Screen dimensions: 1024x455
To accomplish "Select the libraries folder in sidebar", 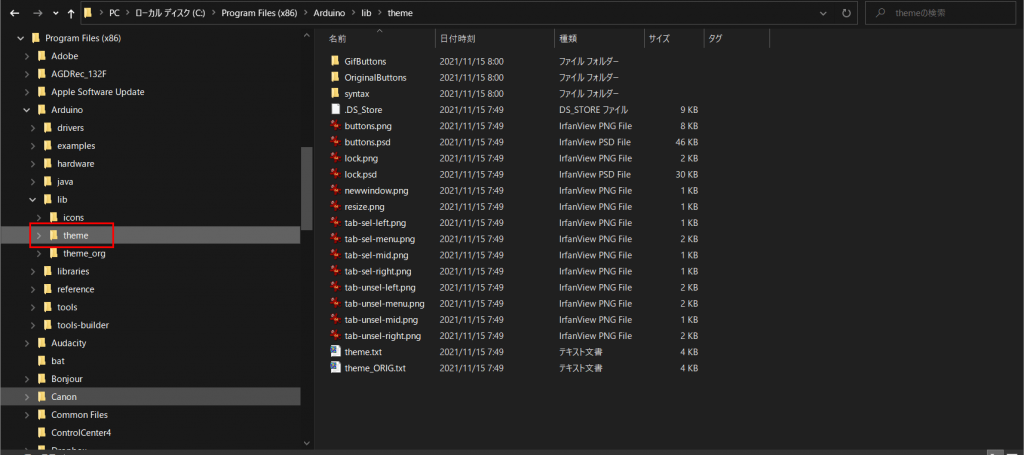I will click(73, 271).
